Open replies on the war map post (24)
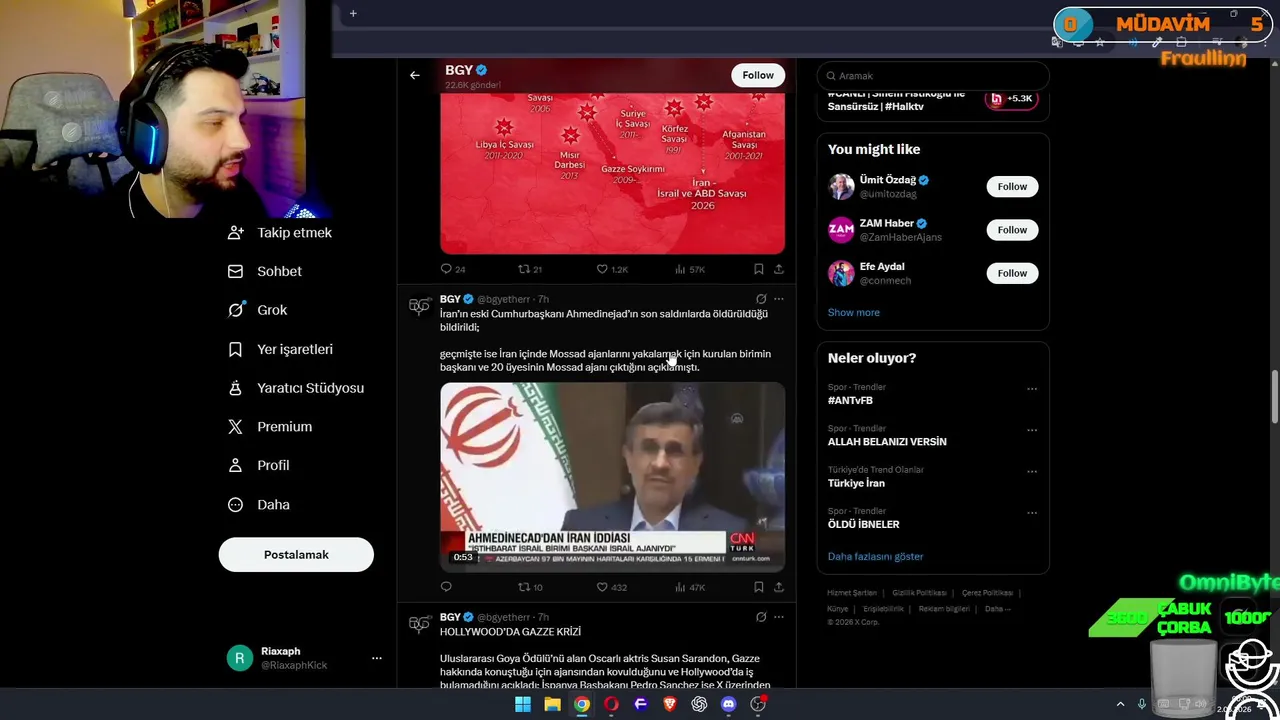Screen dimensions: 1280x720 point(453,269)
